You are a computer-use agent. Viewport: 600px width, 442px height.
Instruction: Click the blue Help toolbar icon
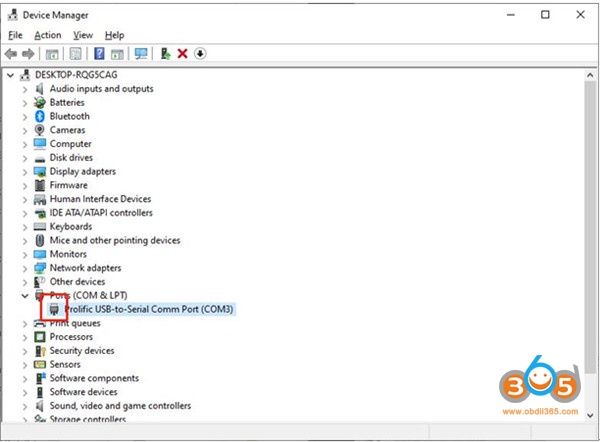coord(99,53)
